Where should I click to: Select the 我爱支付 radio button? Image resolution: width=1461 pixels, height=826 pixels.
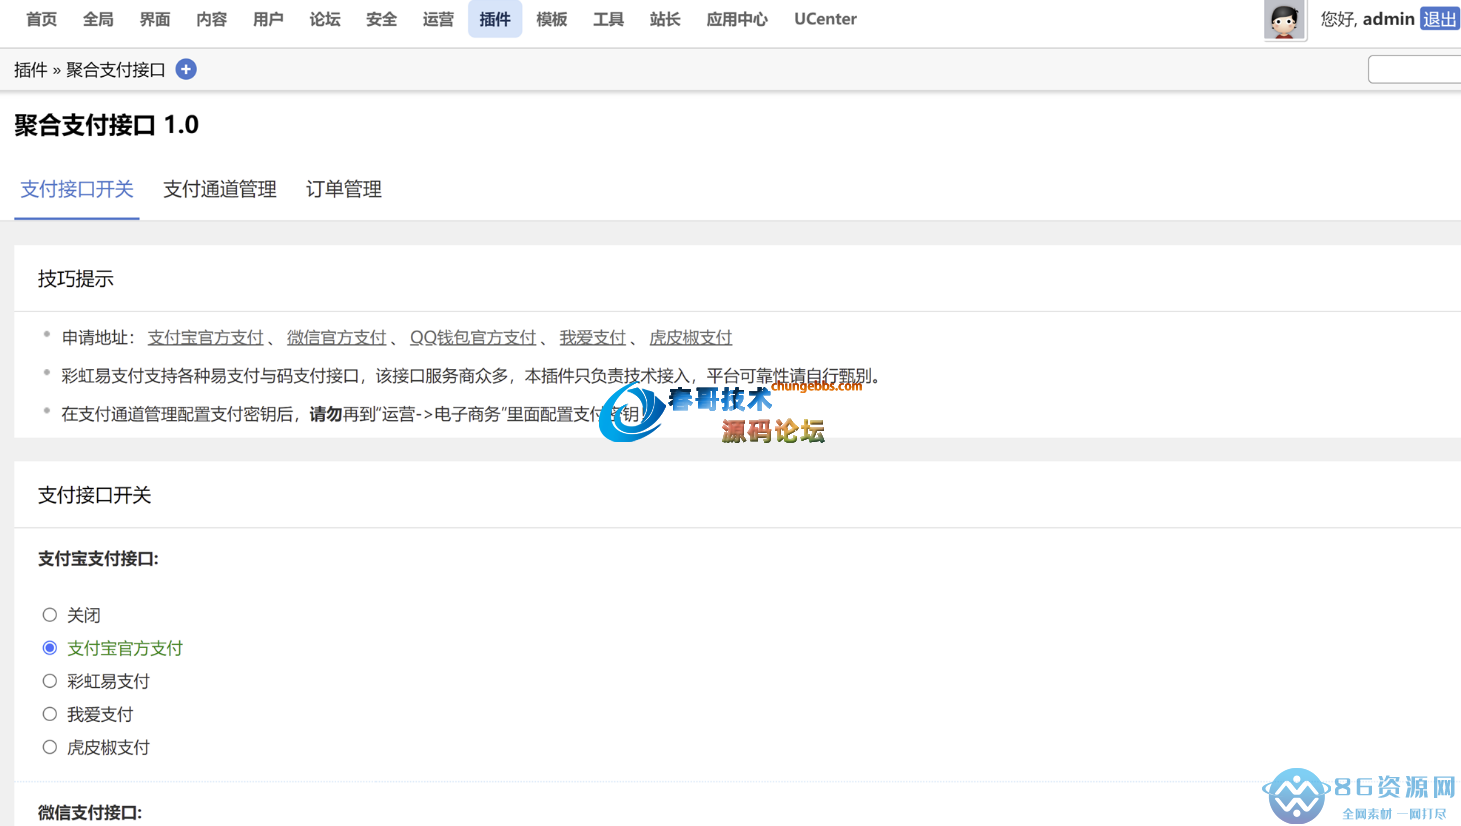coord(50,714)
